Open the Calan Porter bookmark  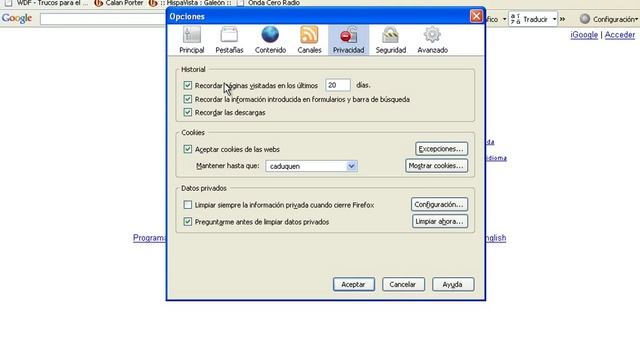[119, 3]
